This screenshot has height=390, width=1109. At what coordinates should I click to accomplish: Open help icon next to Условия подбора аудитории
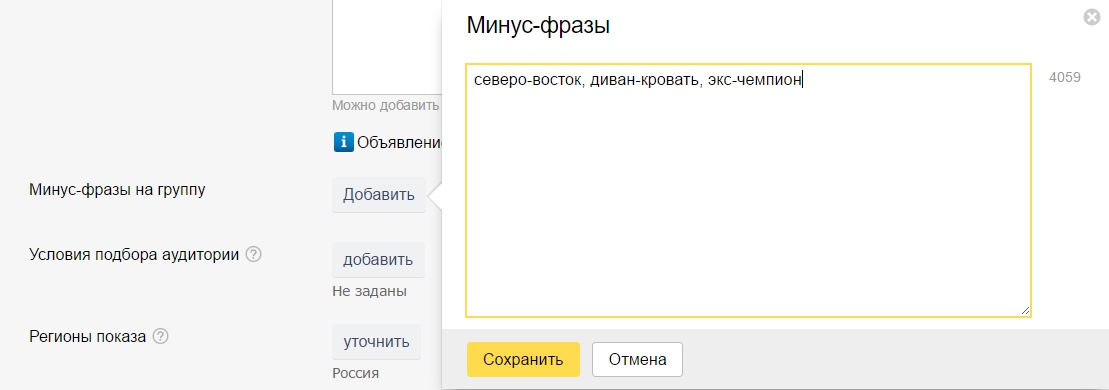pyautogui.click(x=253, y=254)
